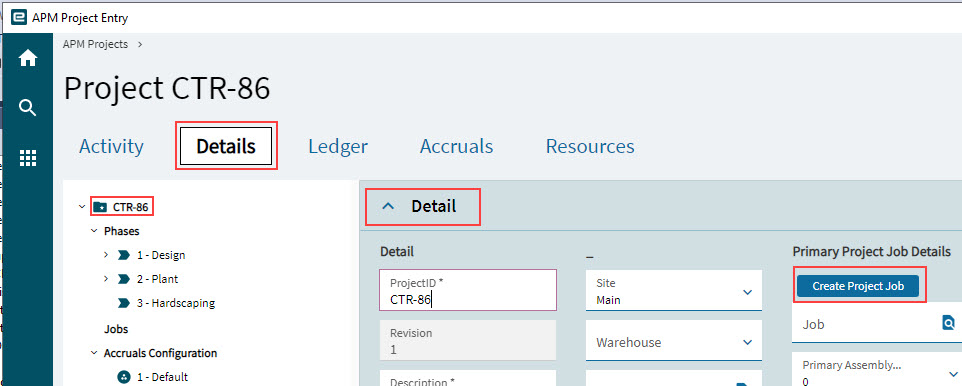Switch to the Ledger tab
The image size is (962, 386).
tap(338, 147)
